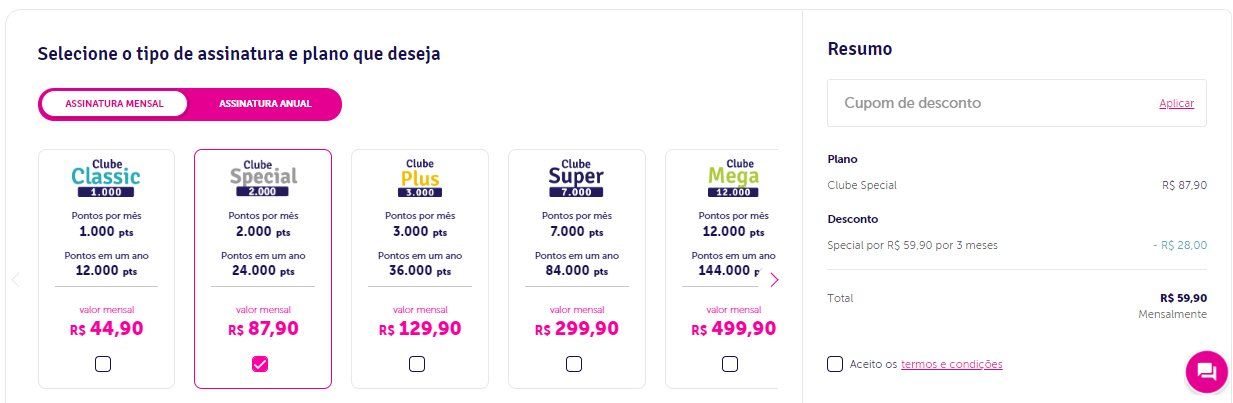Image resolution: width=1233 pixels, height=403 pixels.
Task: Open the chat support bubble icon
Action: (1206, 372)
